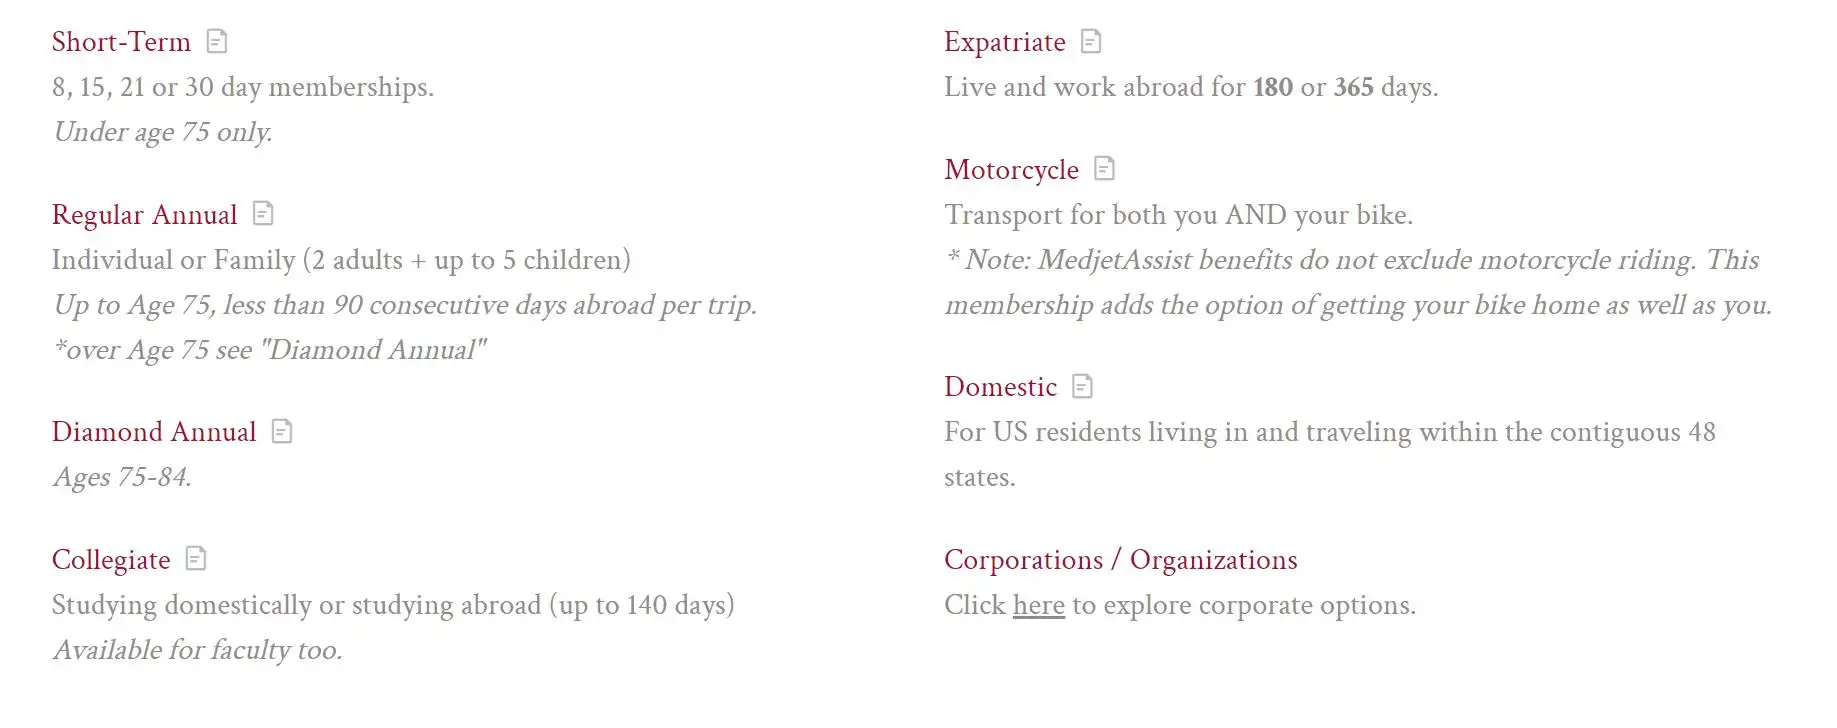Screen dimensions: 1837x728
Task: Go to Diamond Annual membership
Action: pos(154,432)
